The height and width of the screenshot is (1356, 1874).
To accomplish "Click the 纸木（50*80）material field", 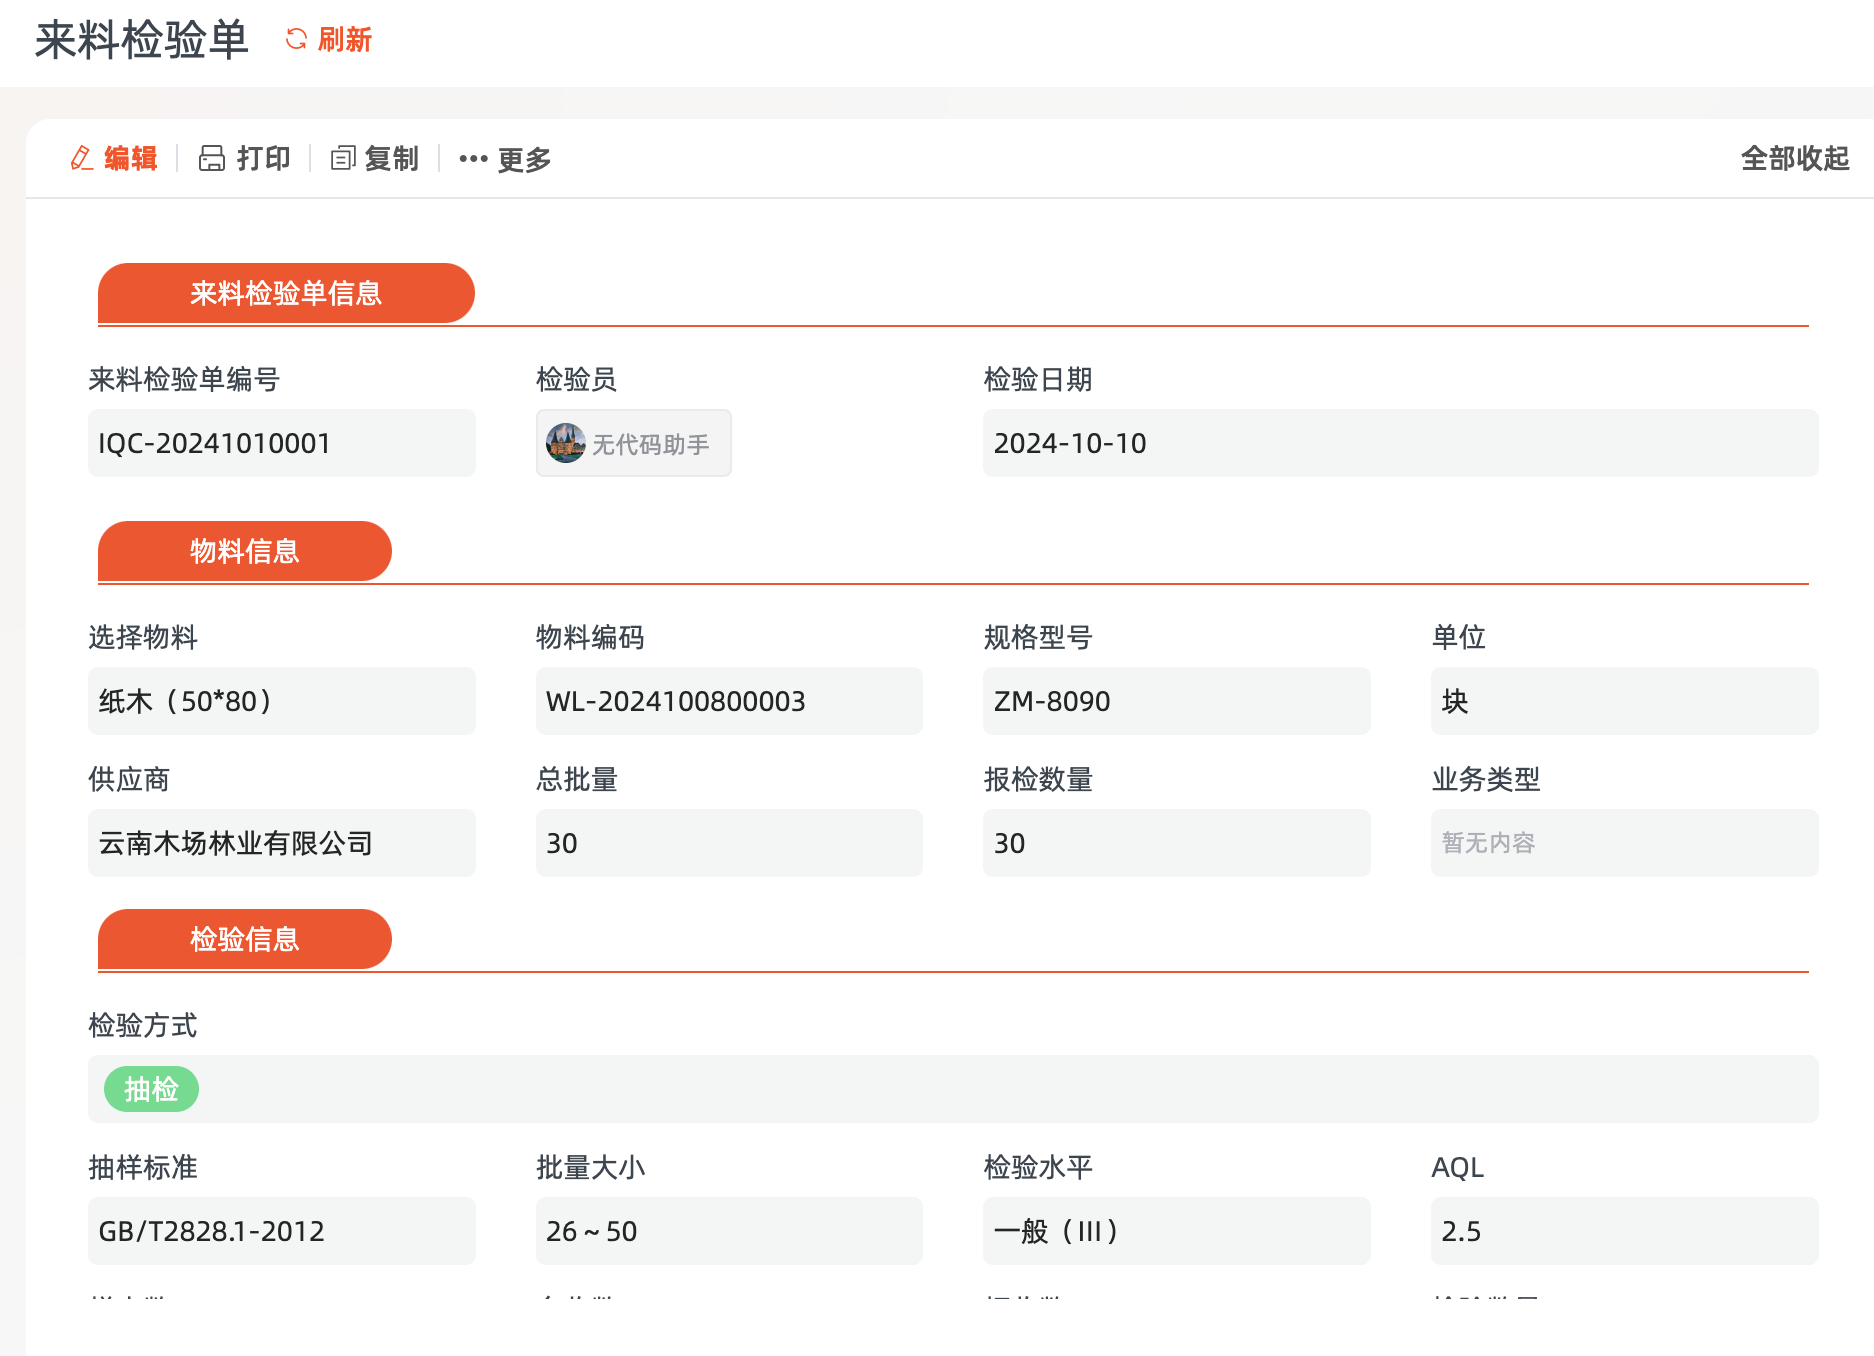I will [282, 701].
